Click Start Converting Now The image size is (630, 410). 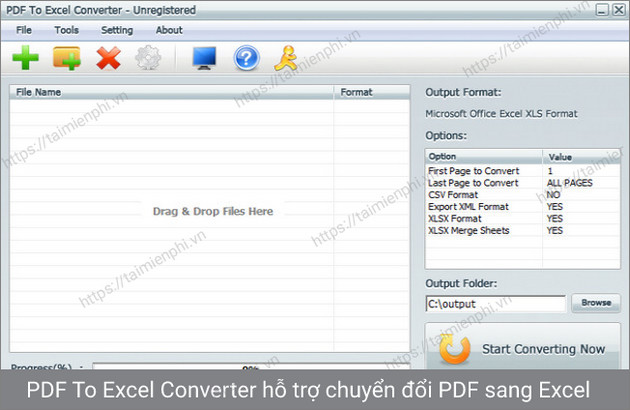(522, 346)
